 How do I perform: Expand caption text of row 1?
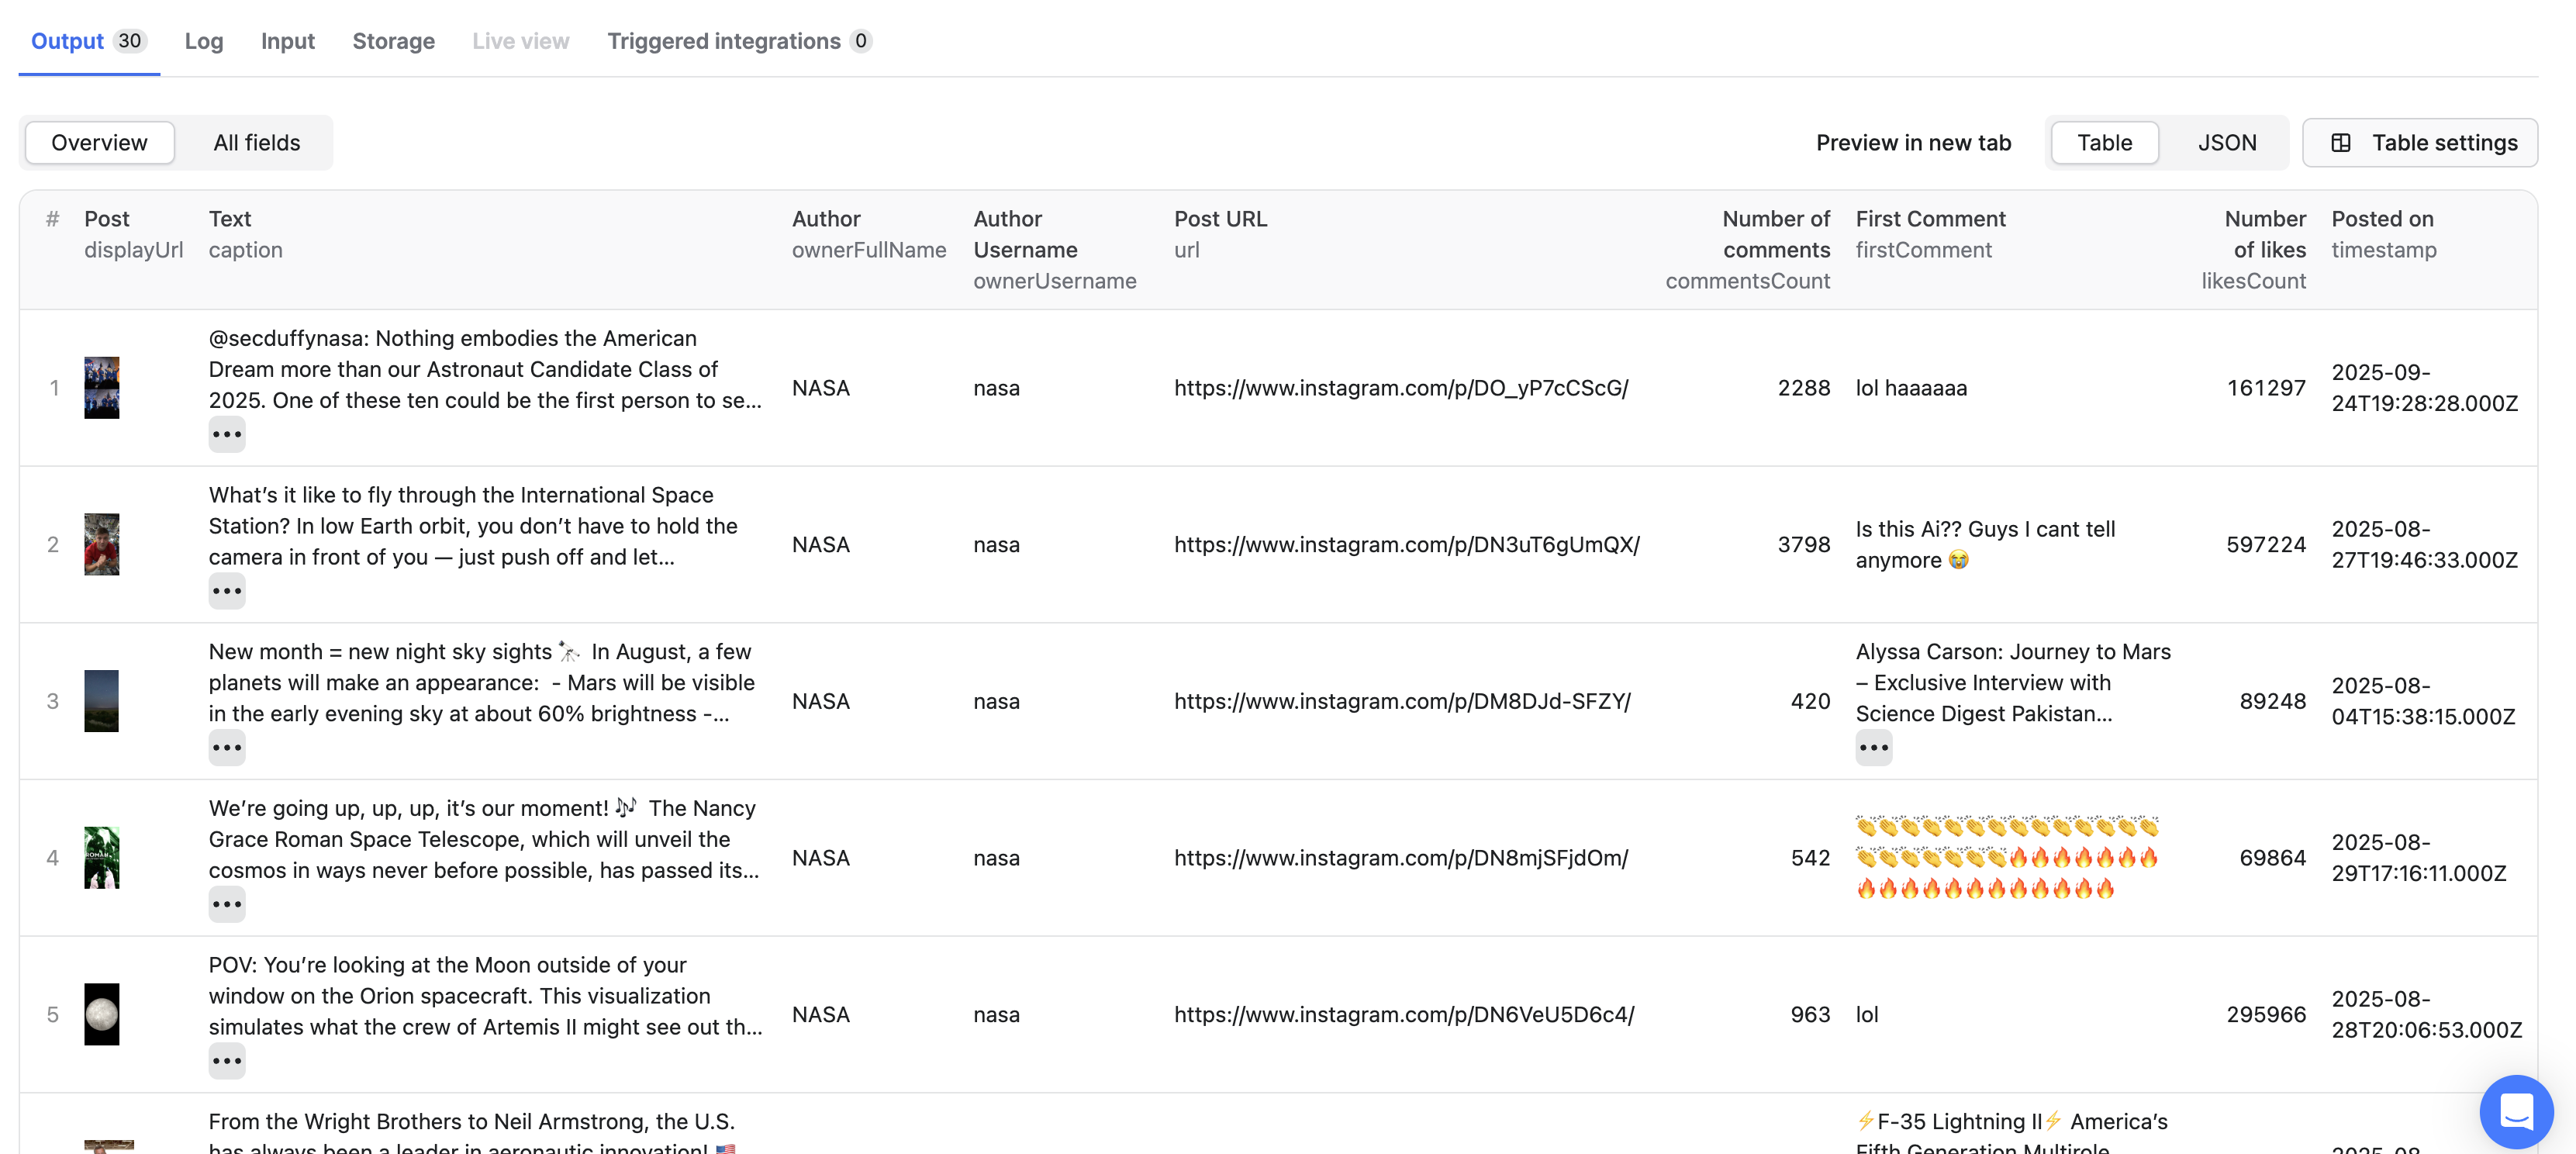[227, 435]
